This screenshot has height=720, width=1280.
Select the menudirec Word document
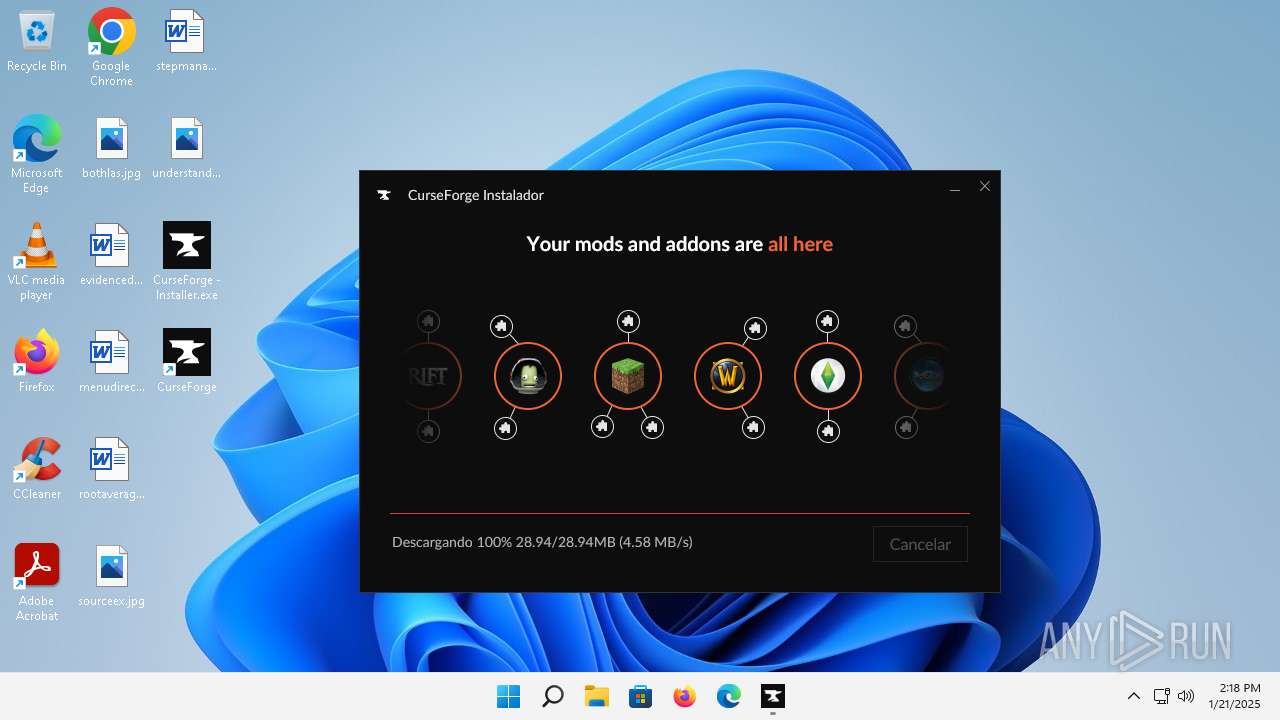pyautogui.click(x=111, y=363)
